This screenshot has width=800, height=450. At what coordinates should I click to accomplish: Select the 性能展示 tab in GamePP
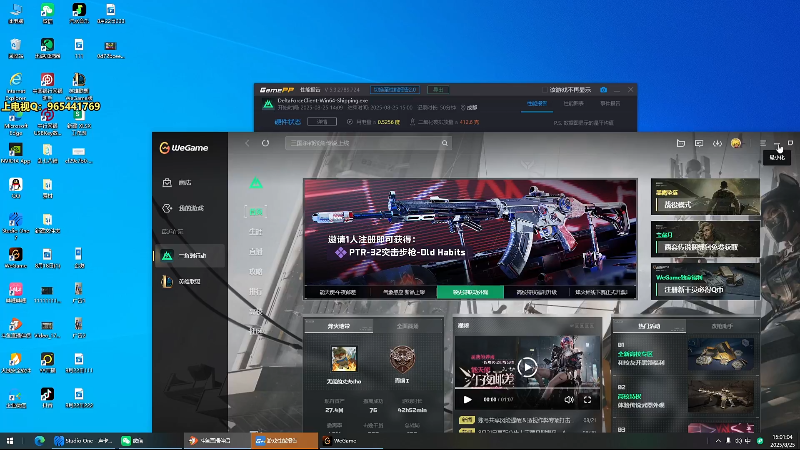537,104
